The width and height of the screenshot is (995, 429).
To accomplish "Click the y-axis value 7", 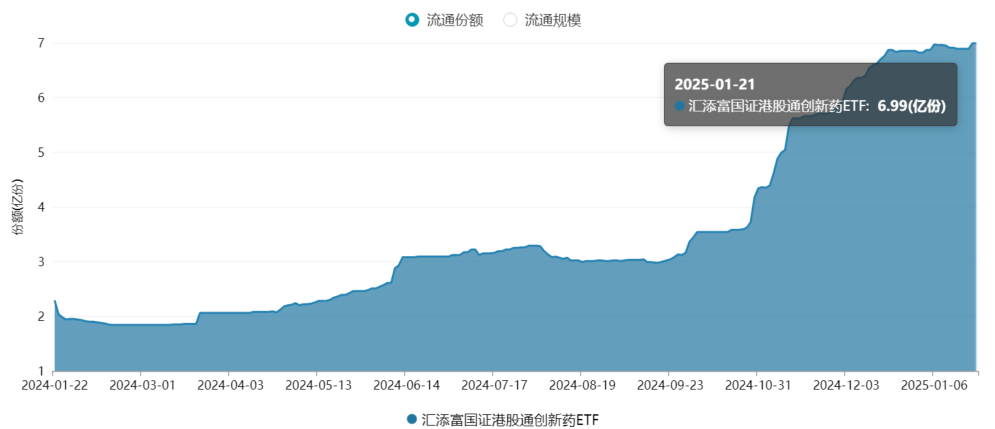I will coord(41,43).
